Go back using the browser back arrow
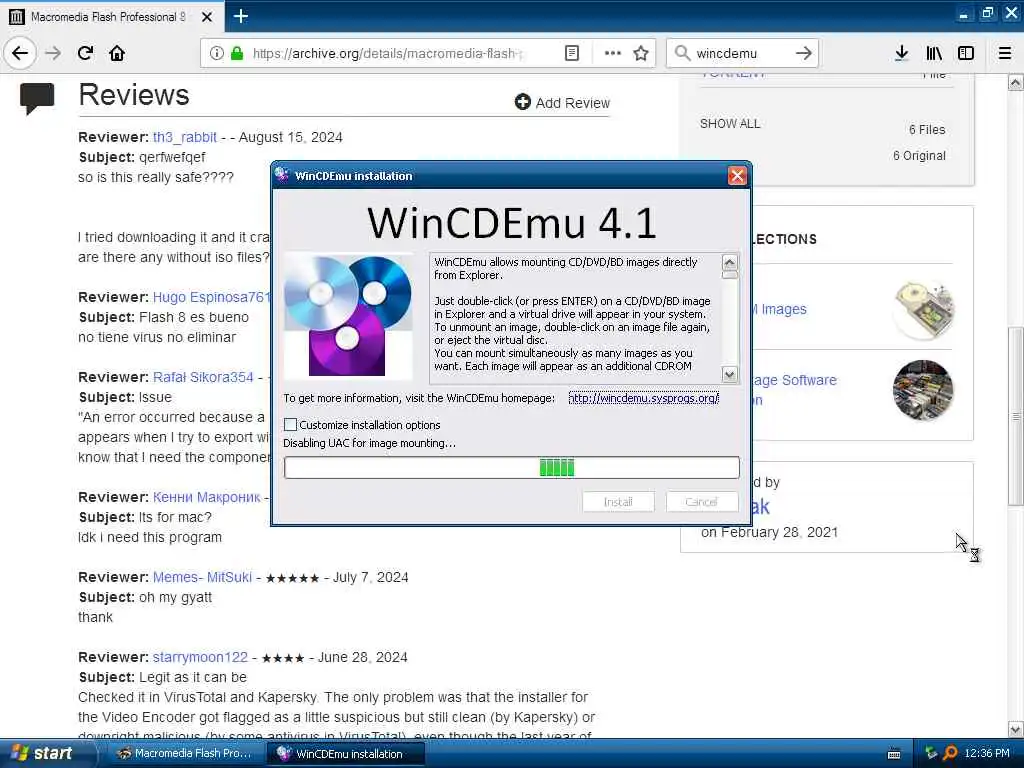The image size is (1024, 768). point(20,53)
